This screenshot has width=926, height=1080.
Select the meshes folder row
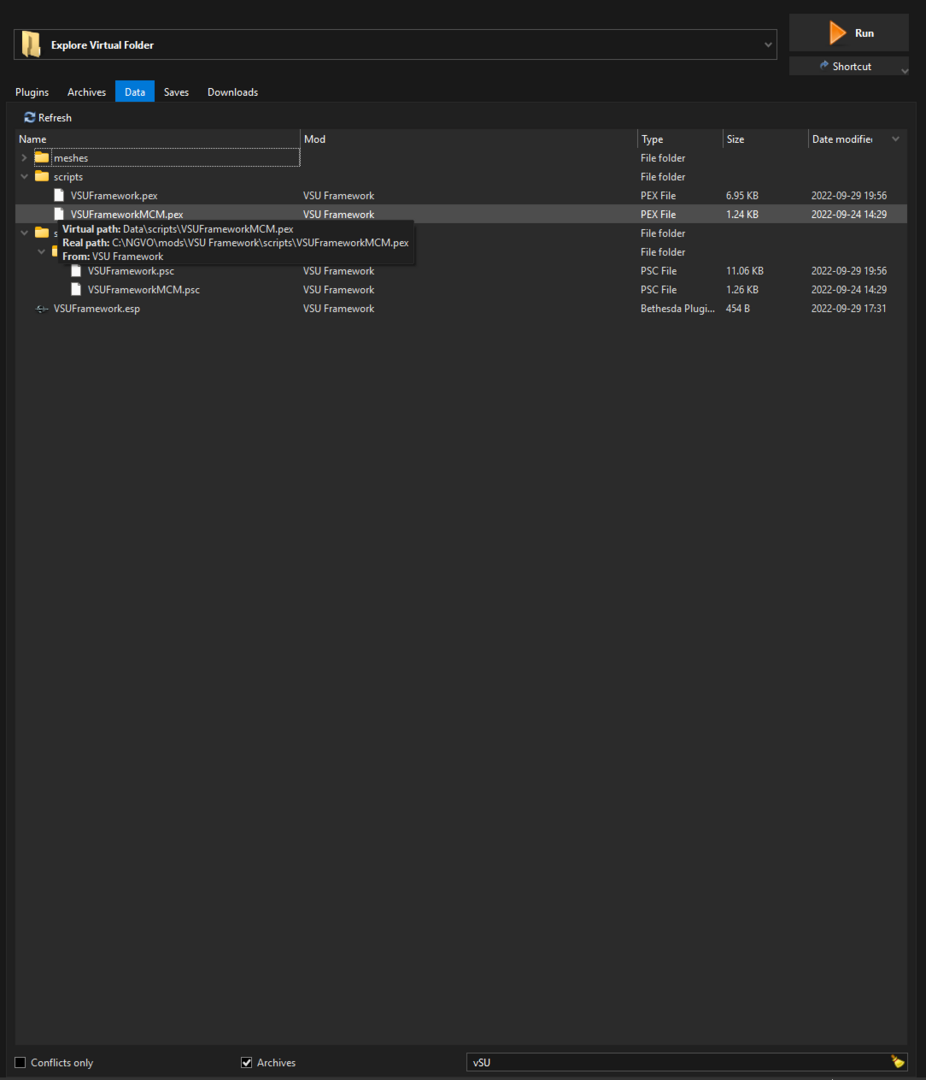(x=461, y=158)
